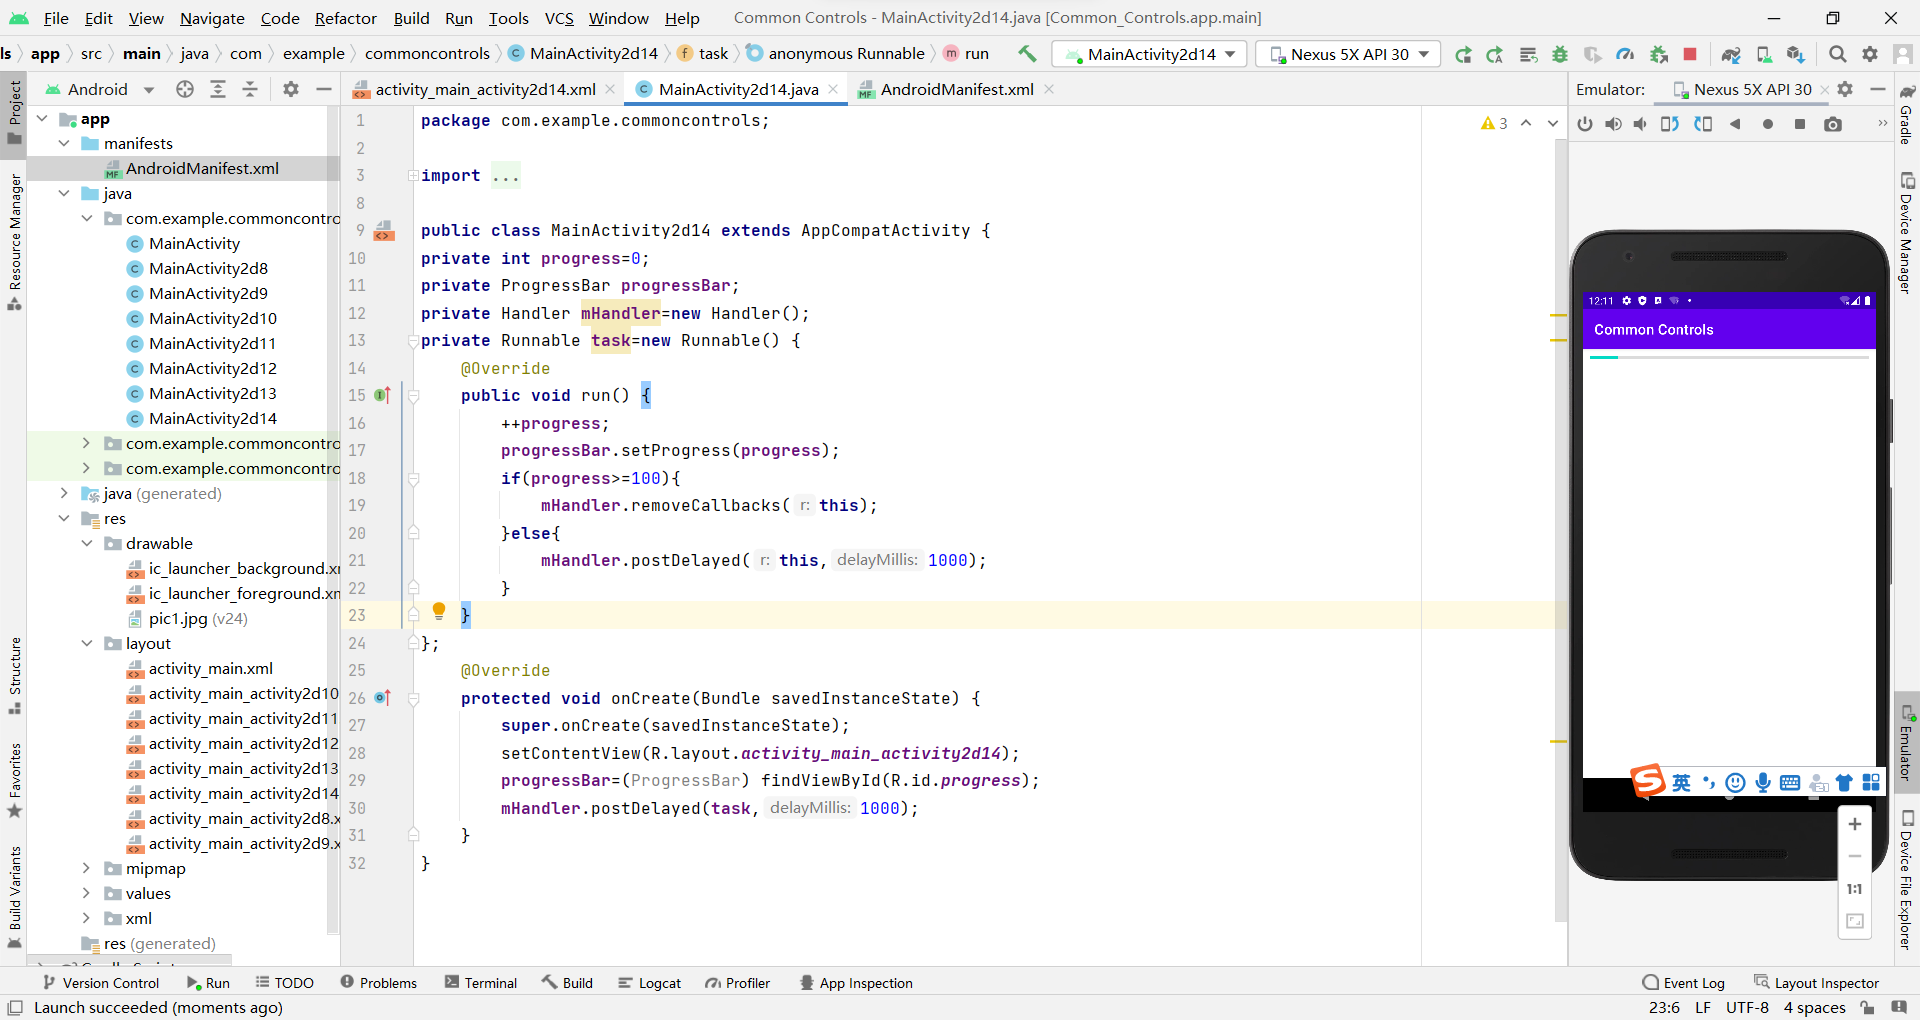
Task: Take a screenshot of the emulator
Action: [1833, 124]
